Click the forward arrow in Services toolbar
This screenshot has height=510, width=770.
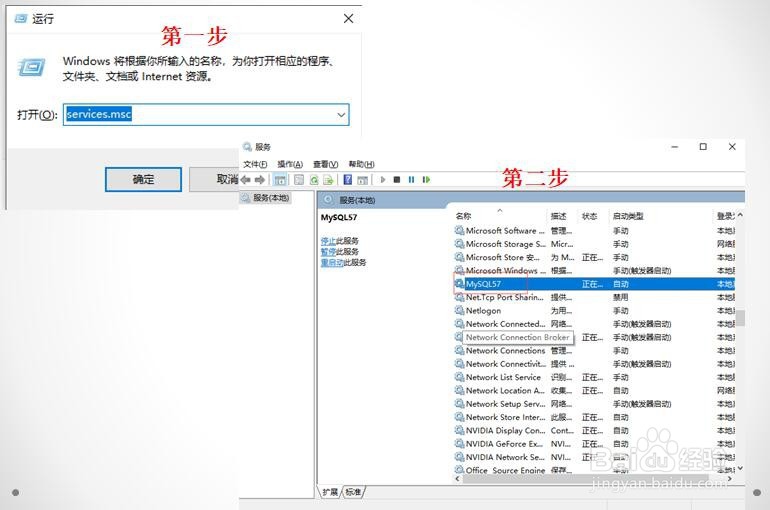[x=260, y=180]
